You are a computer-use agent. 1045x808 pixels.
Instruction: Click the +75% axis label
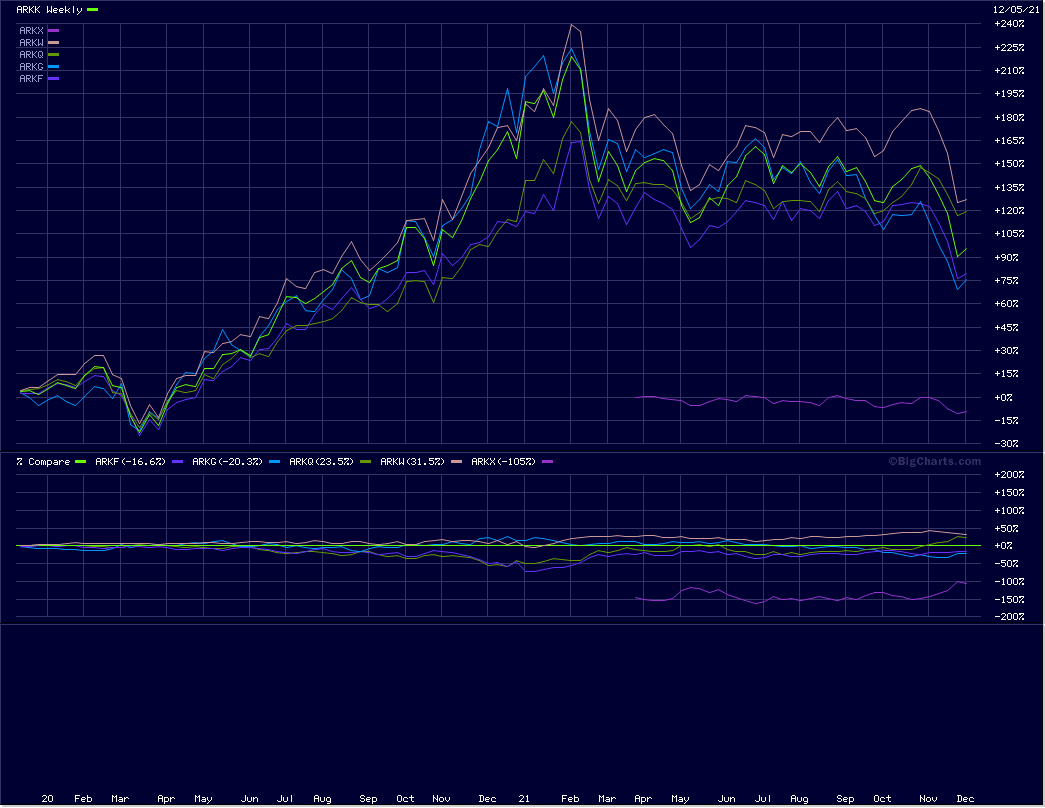(1006, 281)
